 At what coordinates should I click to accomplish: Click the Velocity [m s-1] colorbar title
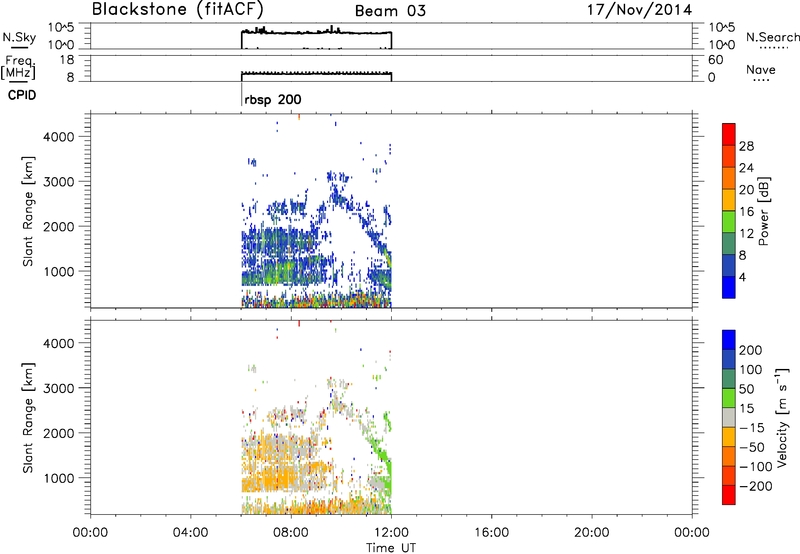(x=782, y=417)
